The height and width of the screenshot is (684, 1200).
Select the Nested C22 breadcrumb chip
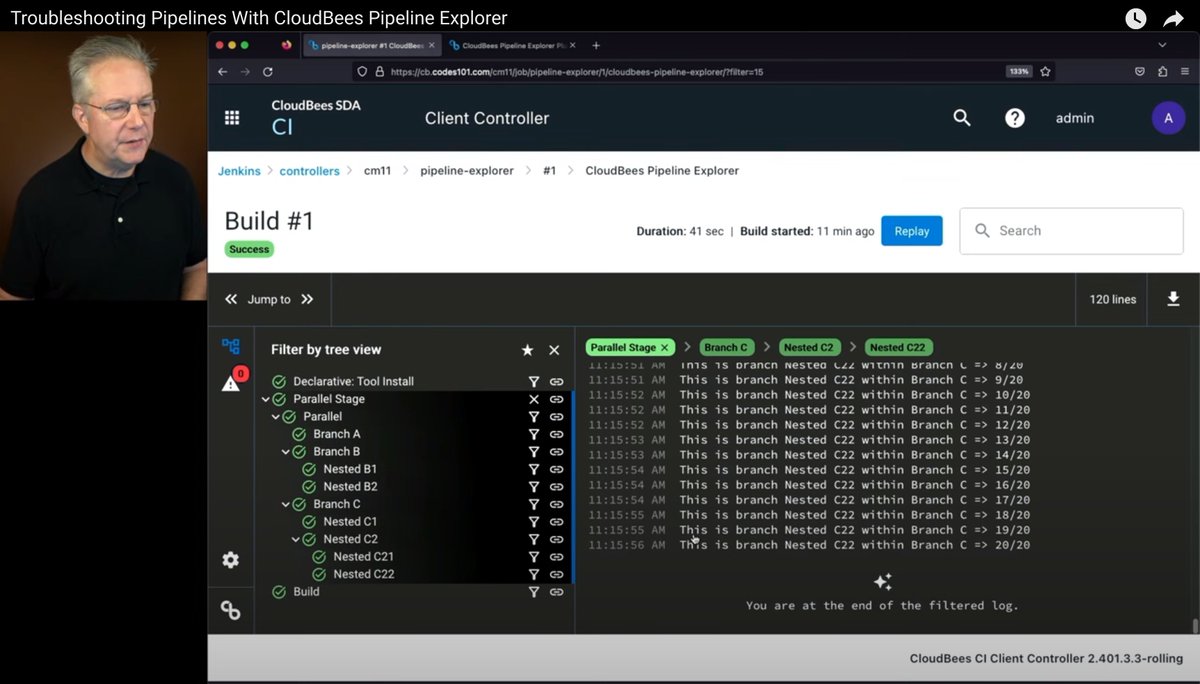click(897, 347)
